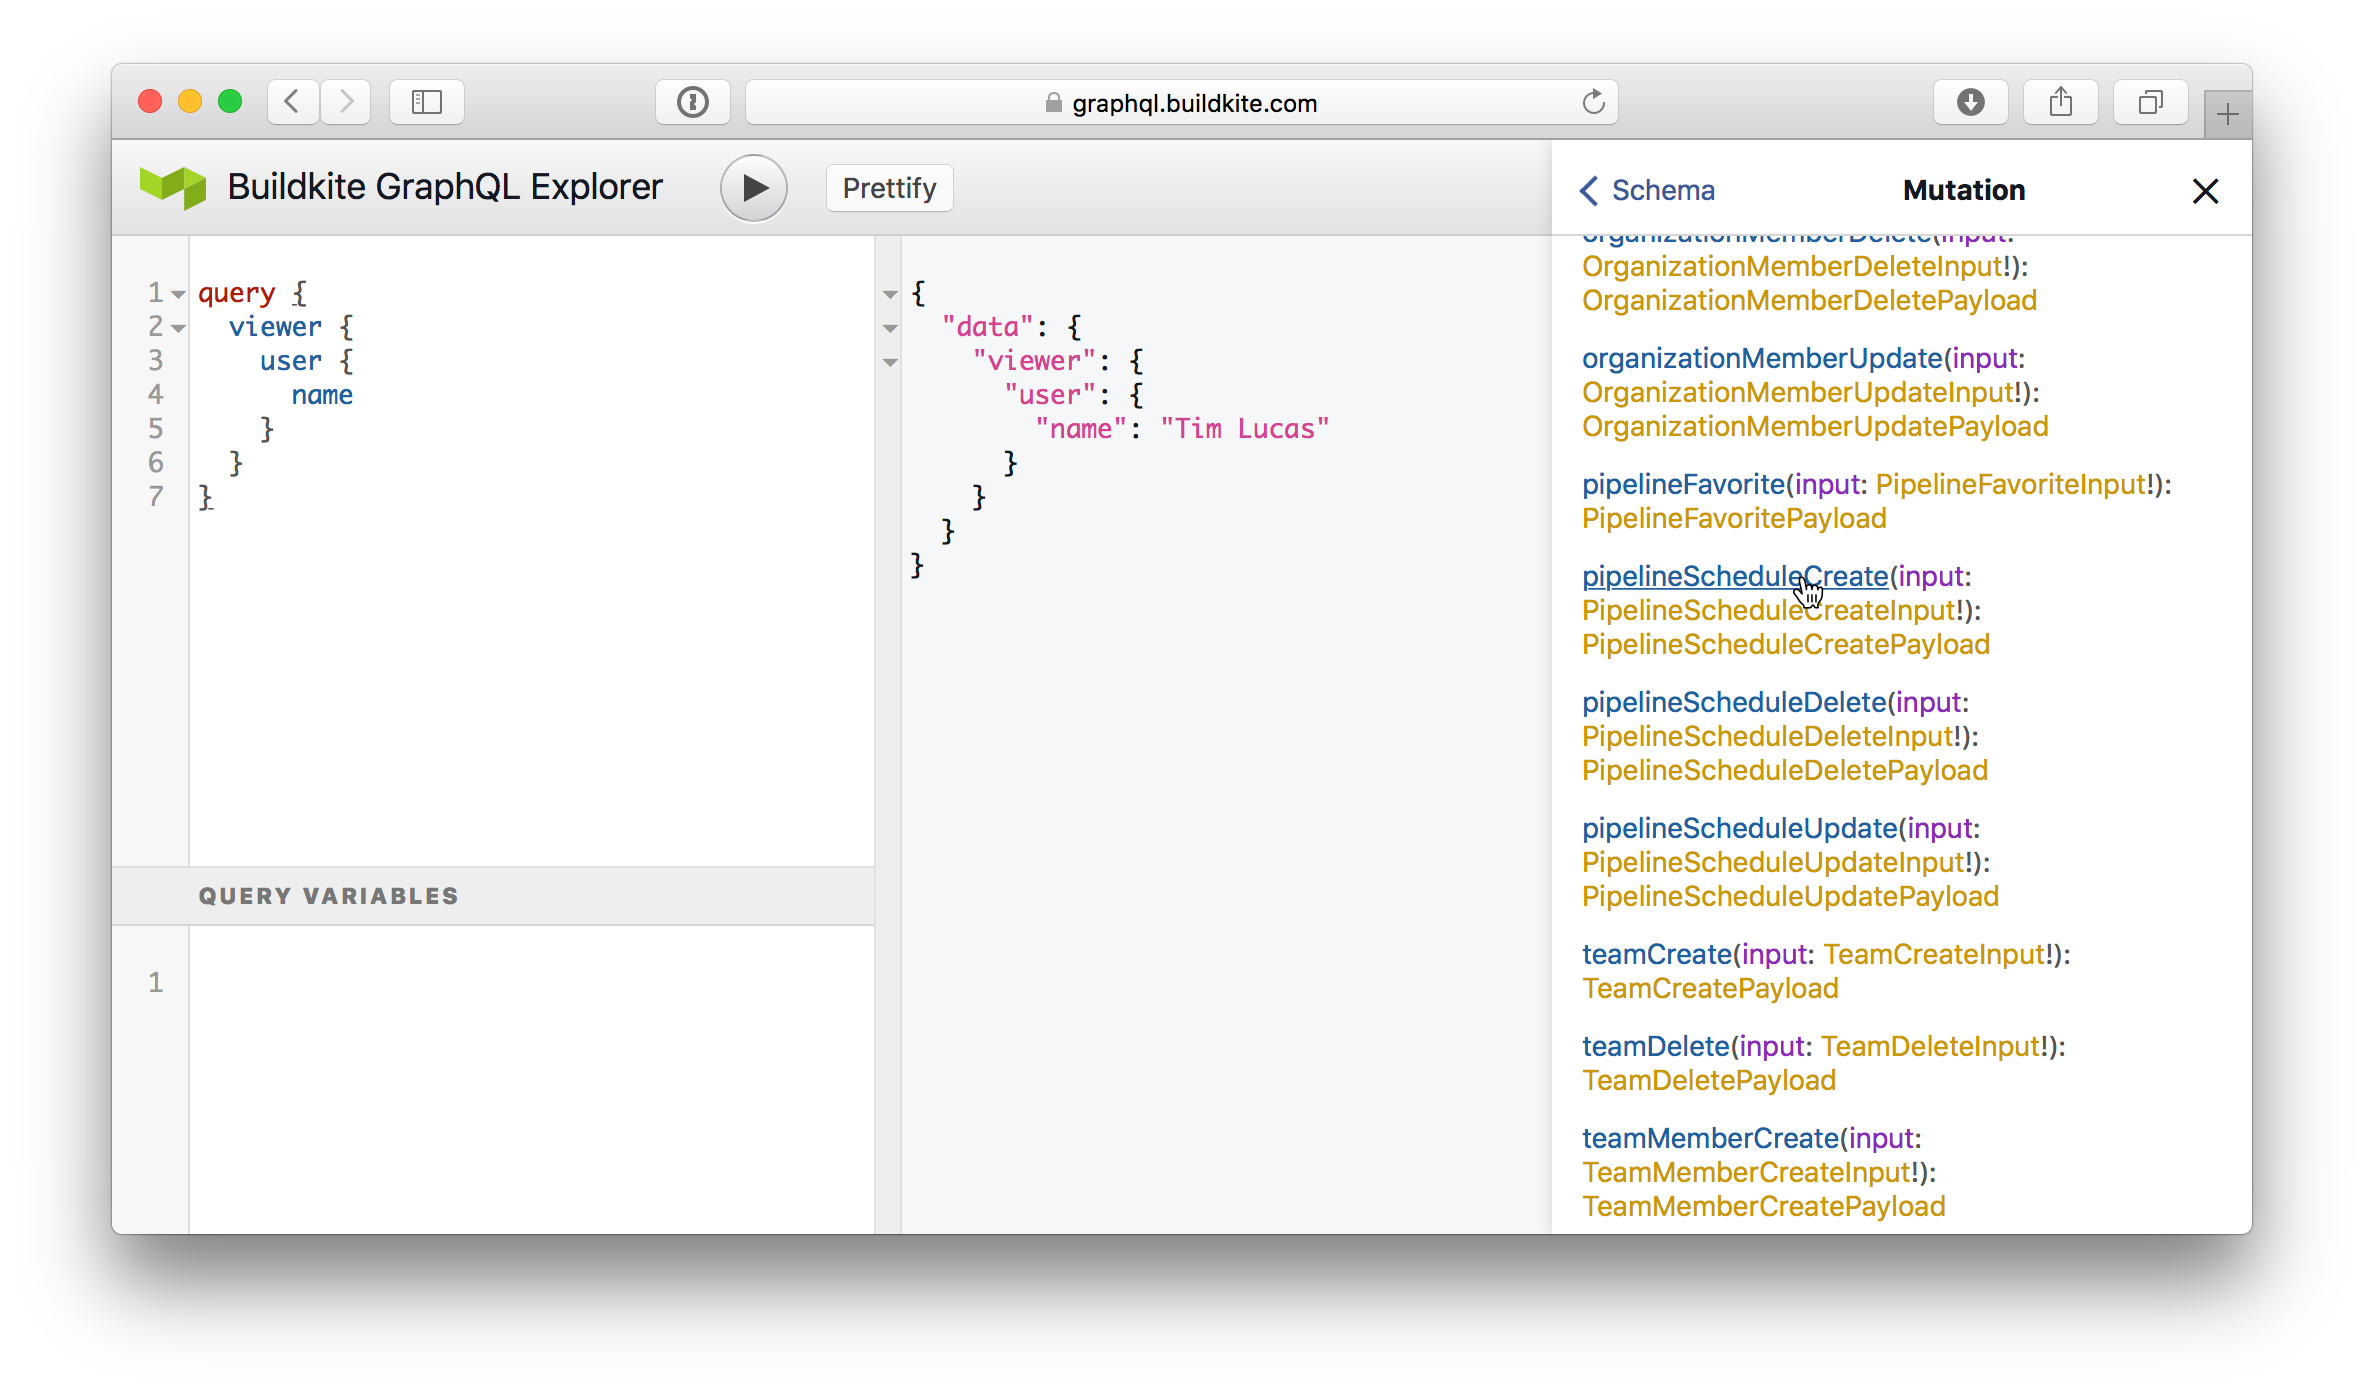Open the pipelineScheduleUpdate mutation docs
The image size is (2364, 1394).
pos(1740,828)
